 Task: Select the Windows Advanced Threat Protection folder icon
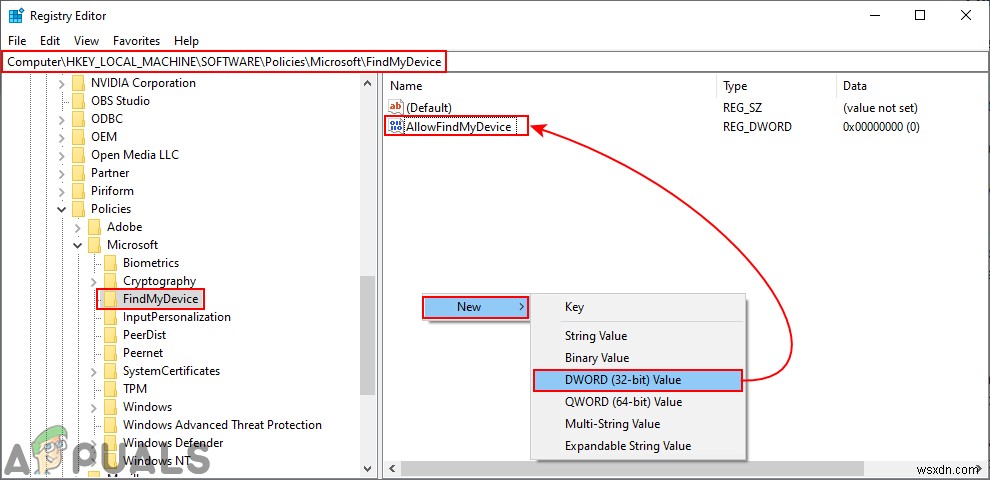tap(110, 425)
